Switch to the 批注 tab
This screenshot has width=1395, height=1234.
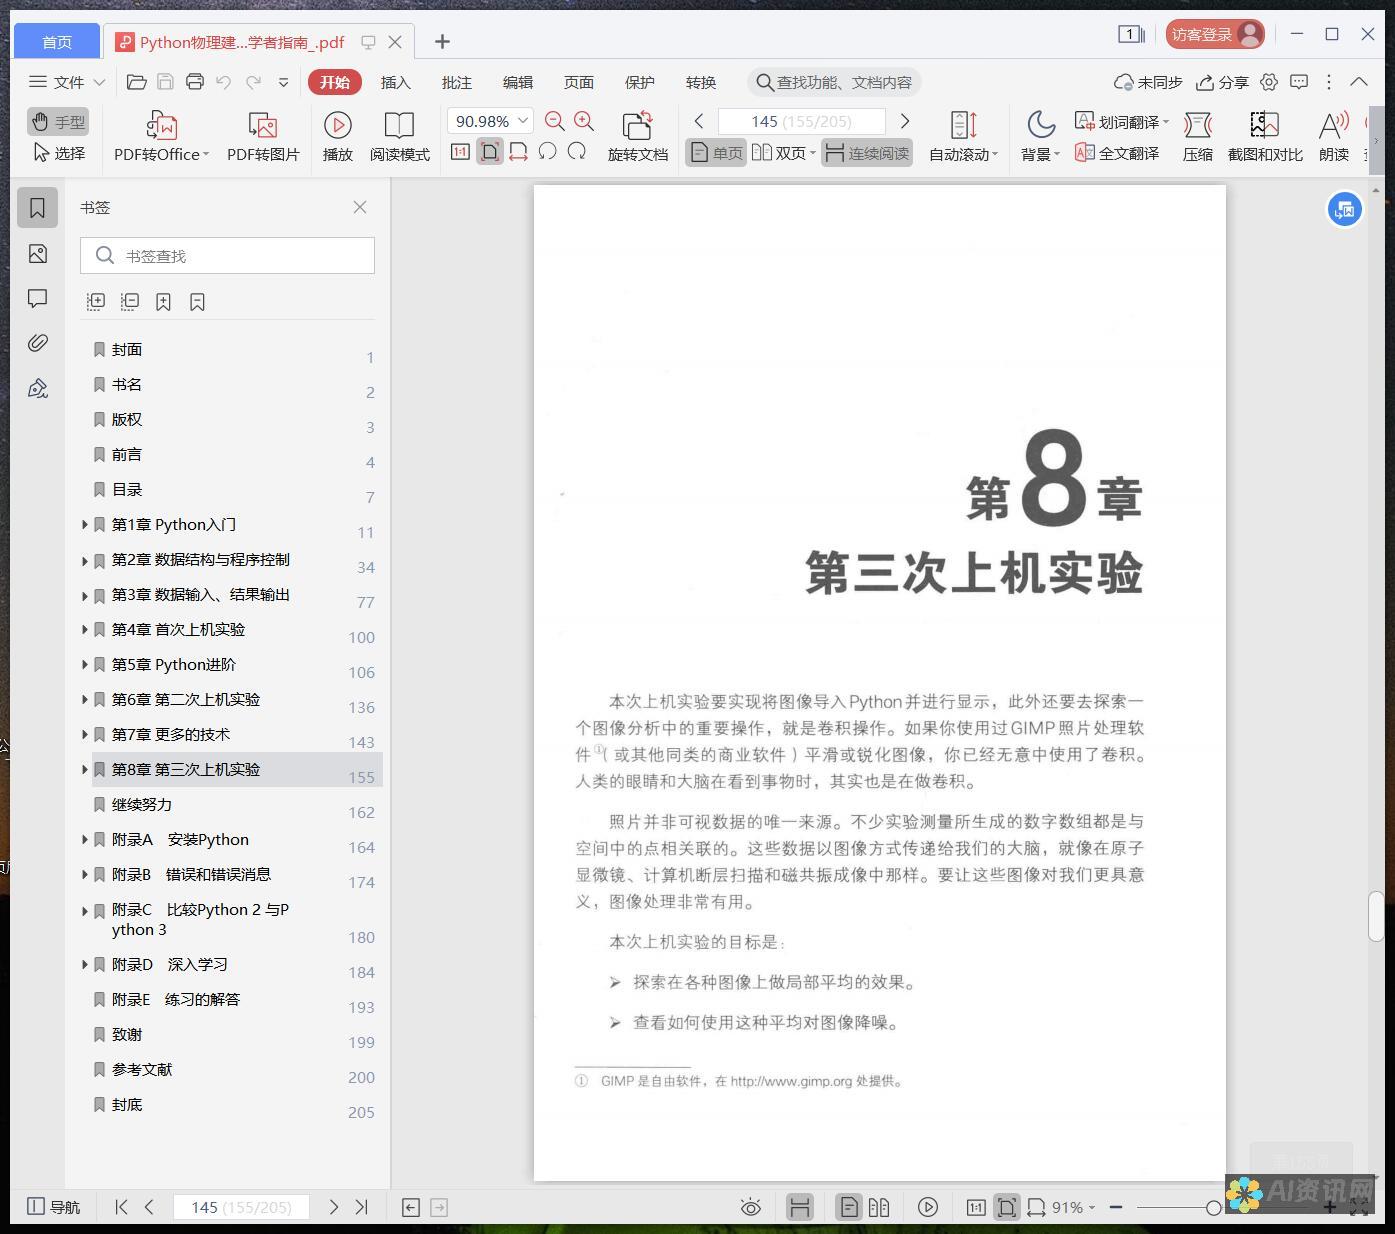click(456, 82)
